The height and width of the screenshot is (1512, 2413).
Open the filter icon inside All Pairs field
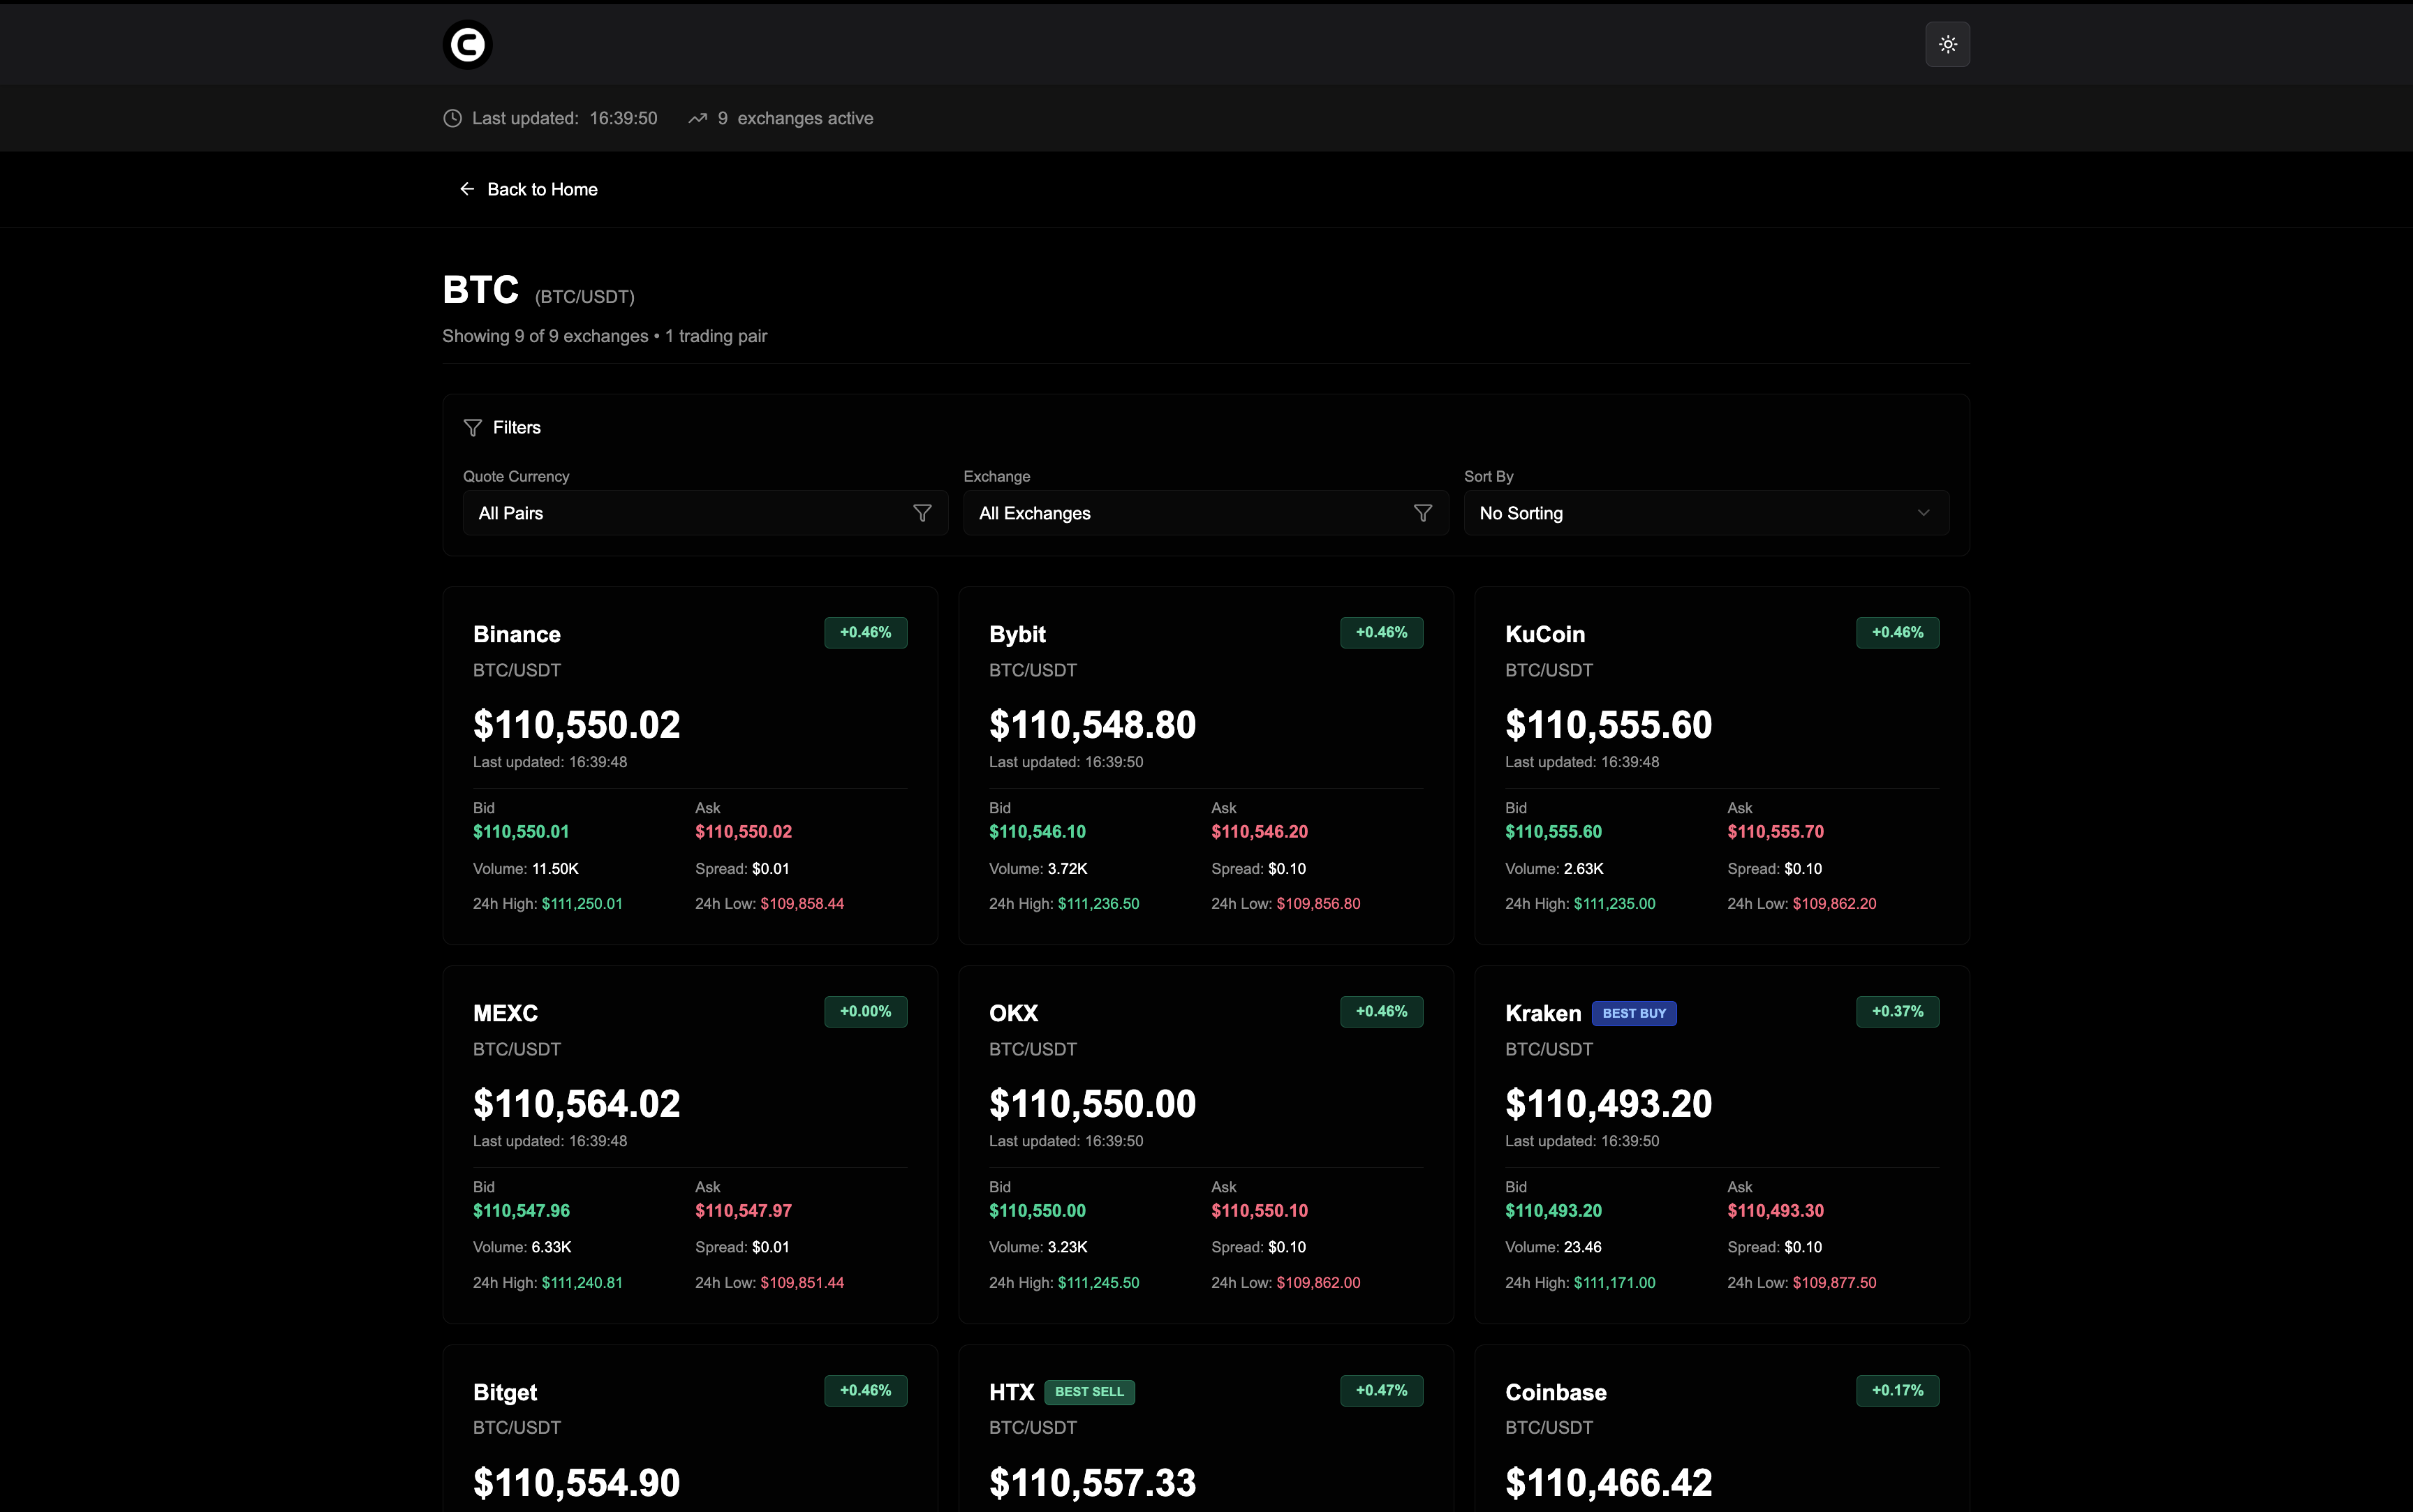(923, 513)
